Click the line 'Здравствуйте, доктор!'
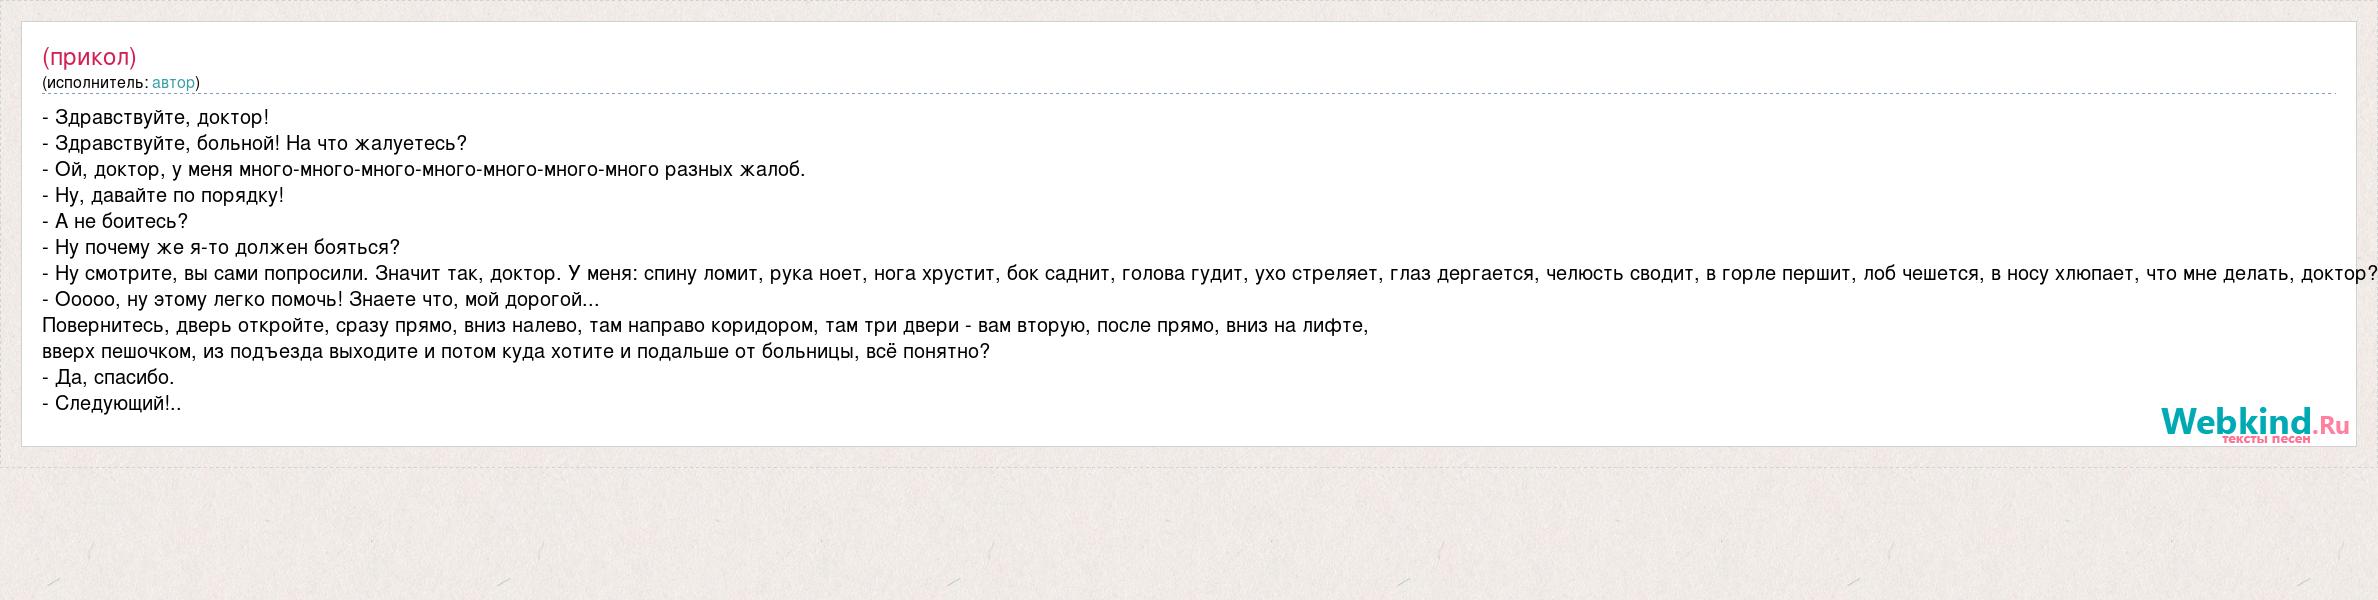The height and width of the screenshot is (600, 2378). (156, 117)
